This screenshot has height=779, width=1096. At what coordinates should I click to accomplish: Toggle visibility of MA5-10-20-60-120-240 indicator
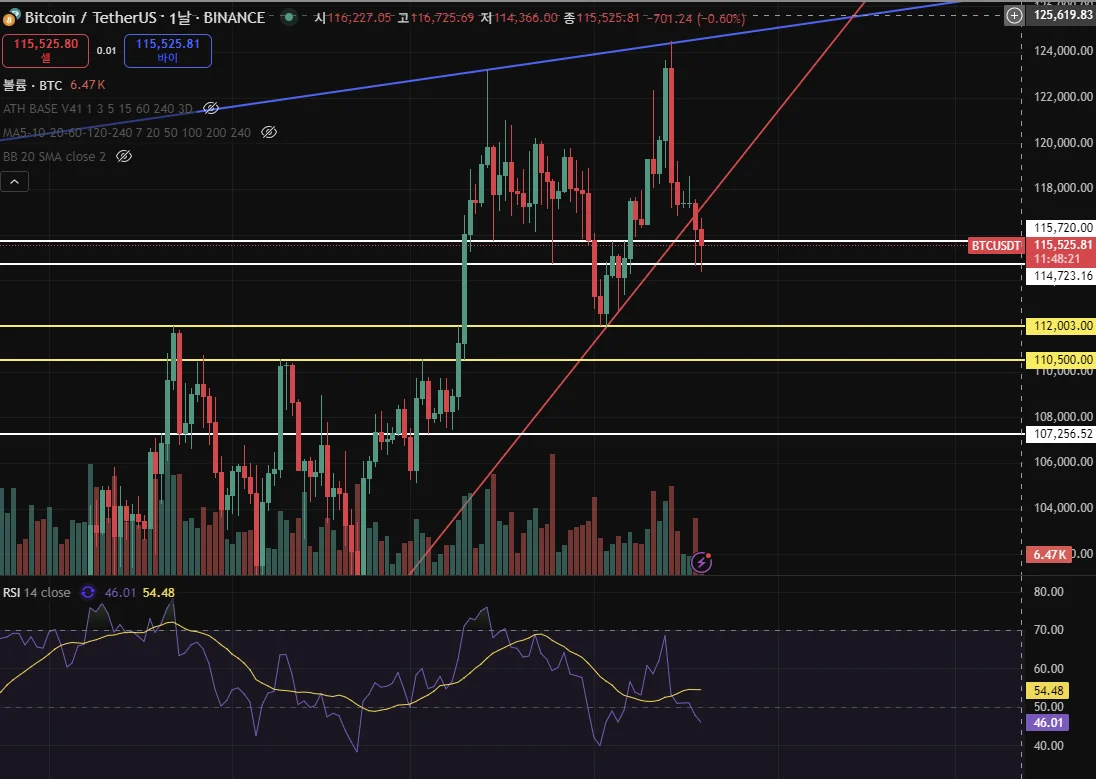pyautogui.click(x=268, y=132)
